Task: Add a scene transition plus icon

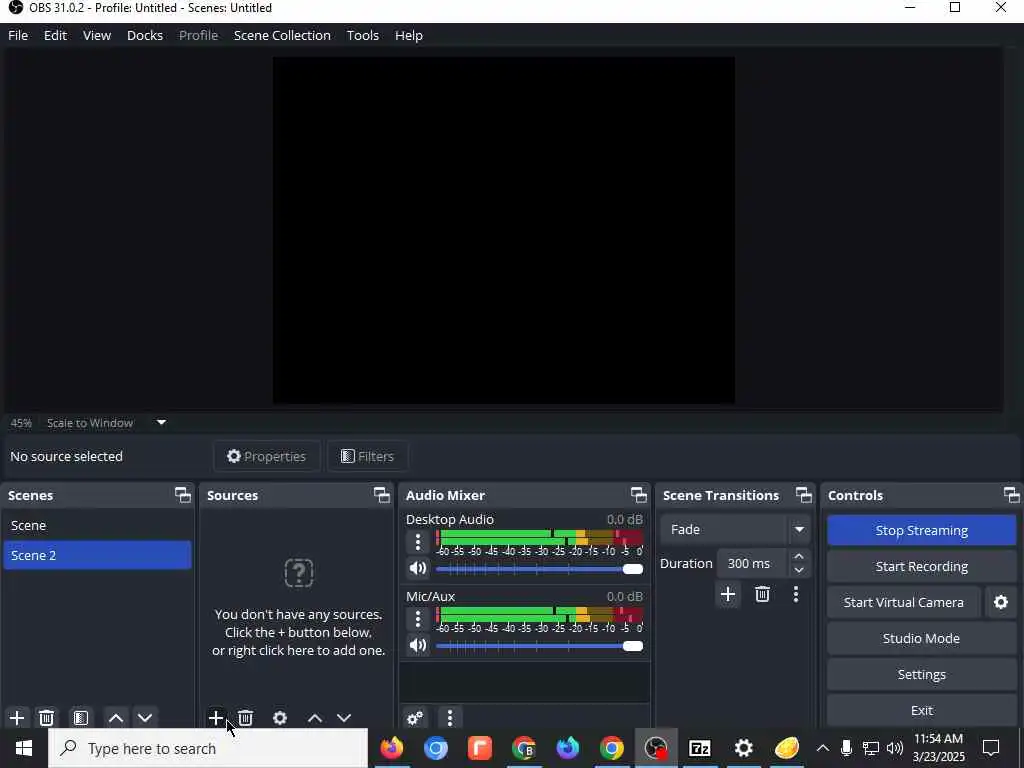Action: [728, 594]
